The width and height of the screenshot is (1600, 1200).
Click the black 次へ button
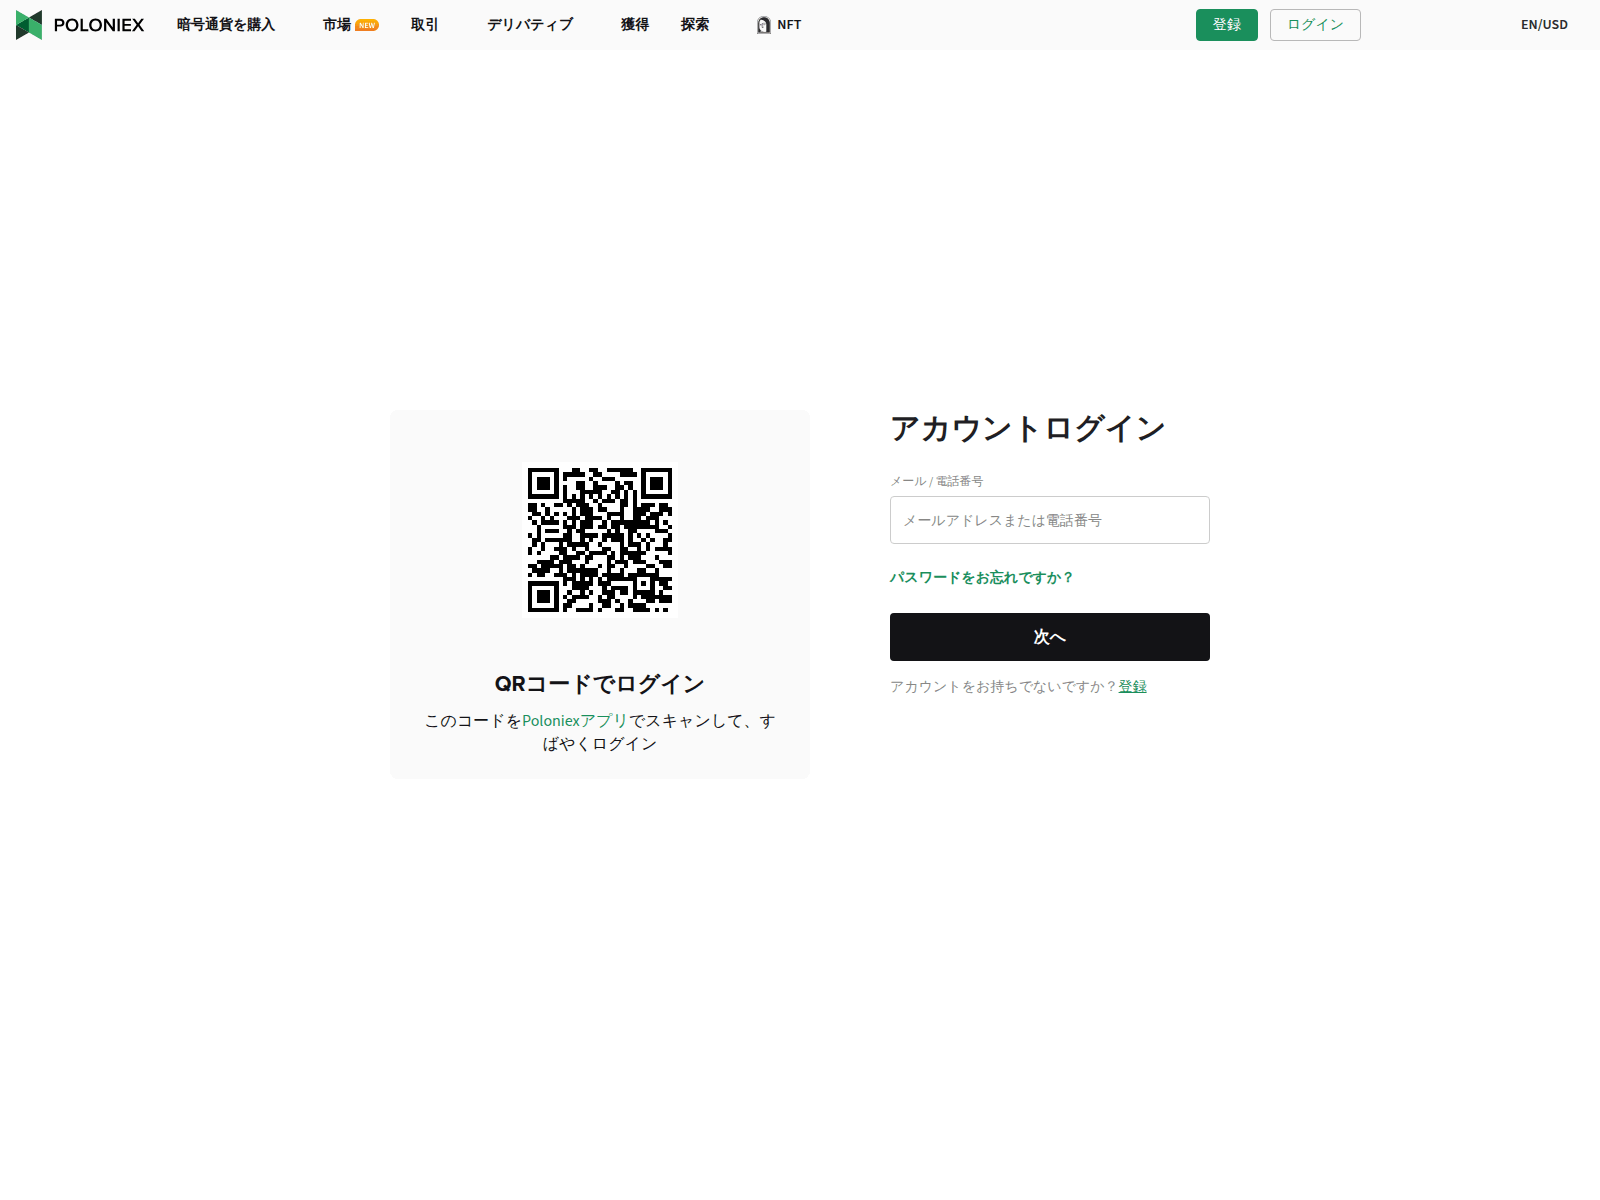1050,637
